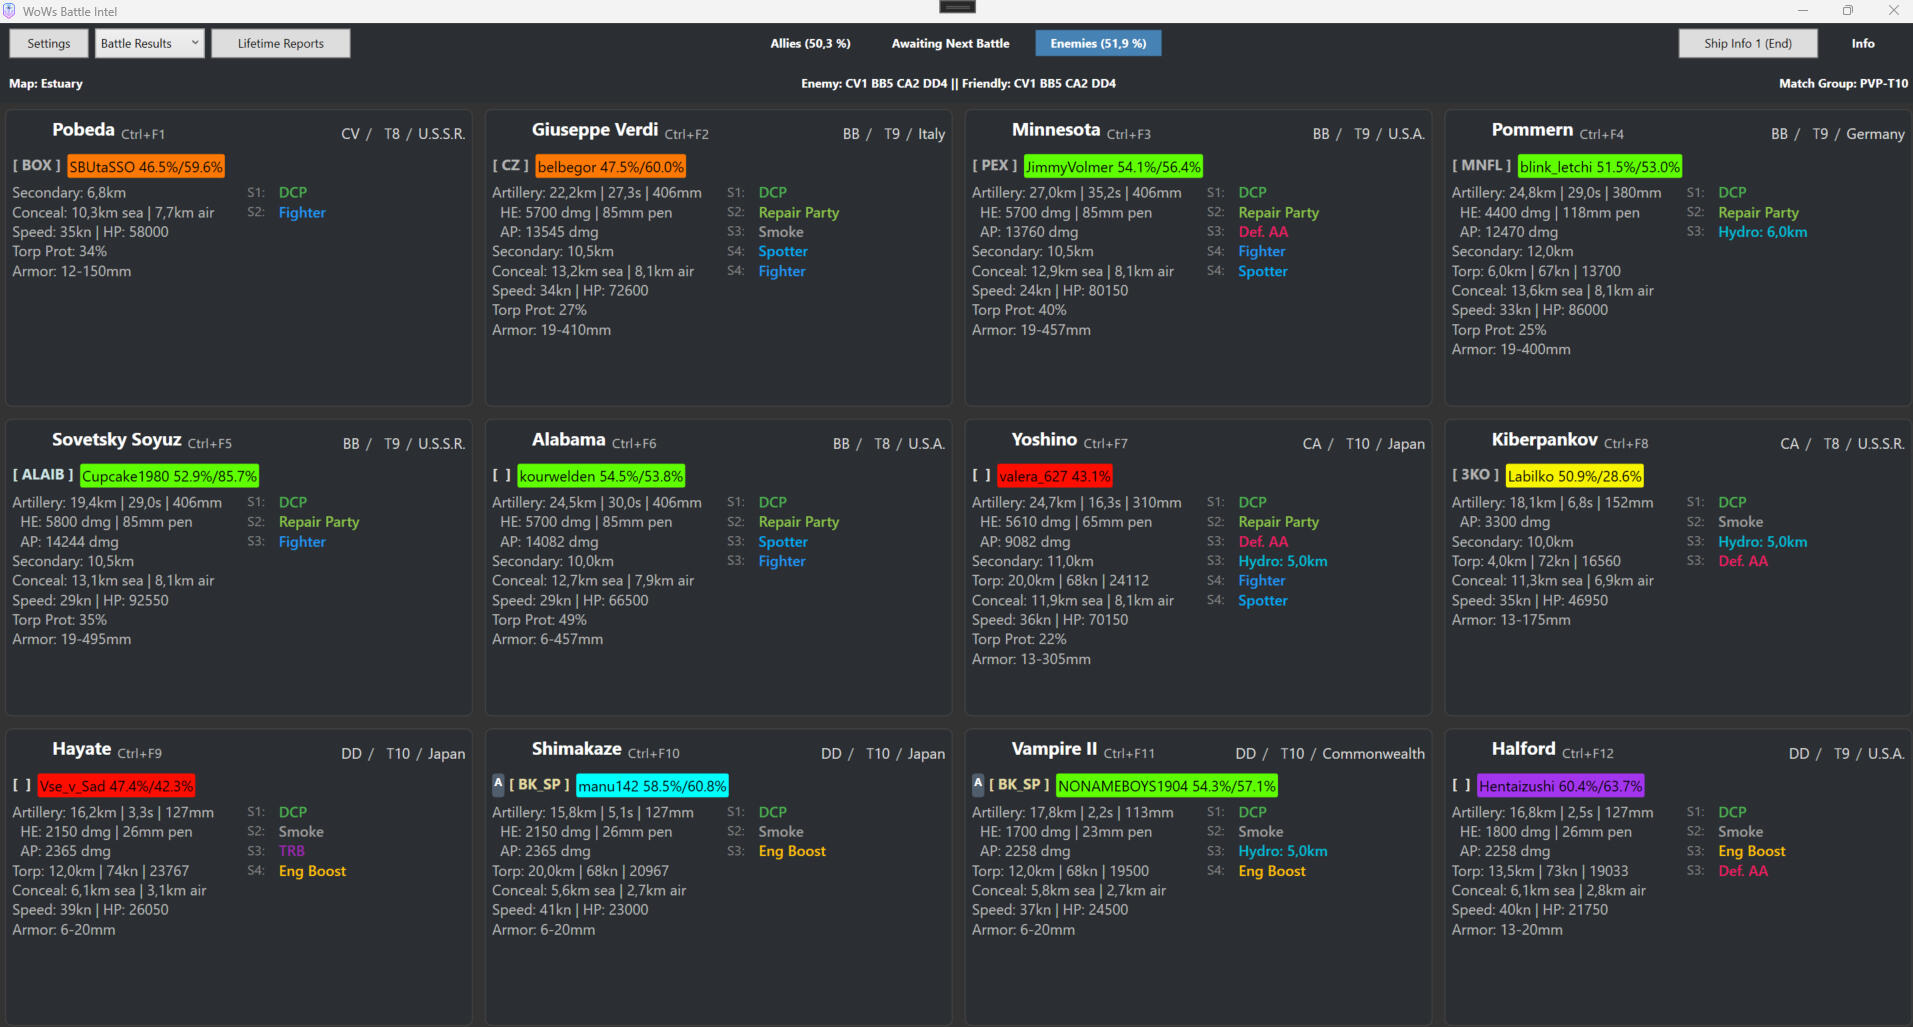Click player JimmyVolmer's stats badge

[x=1113, y=167]
